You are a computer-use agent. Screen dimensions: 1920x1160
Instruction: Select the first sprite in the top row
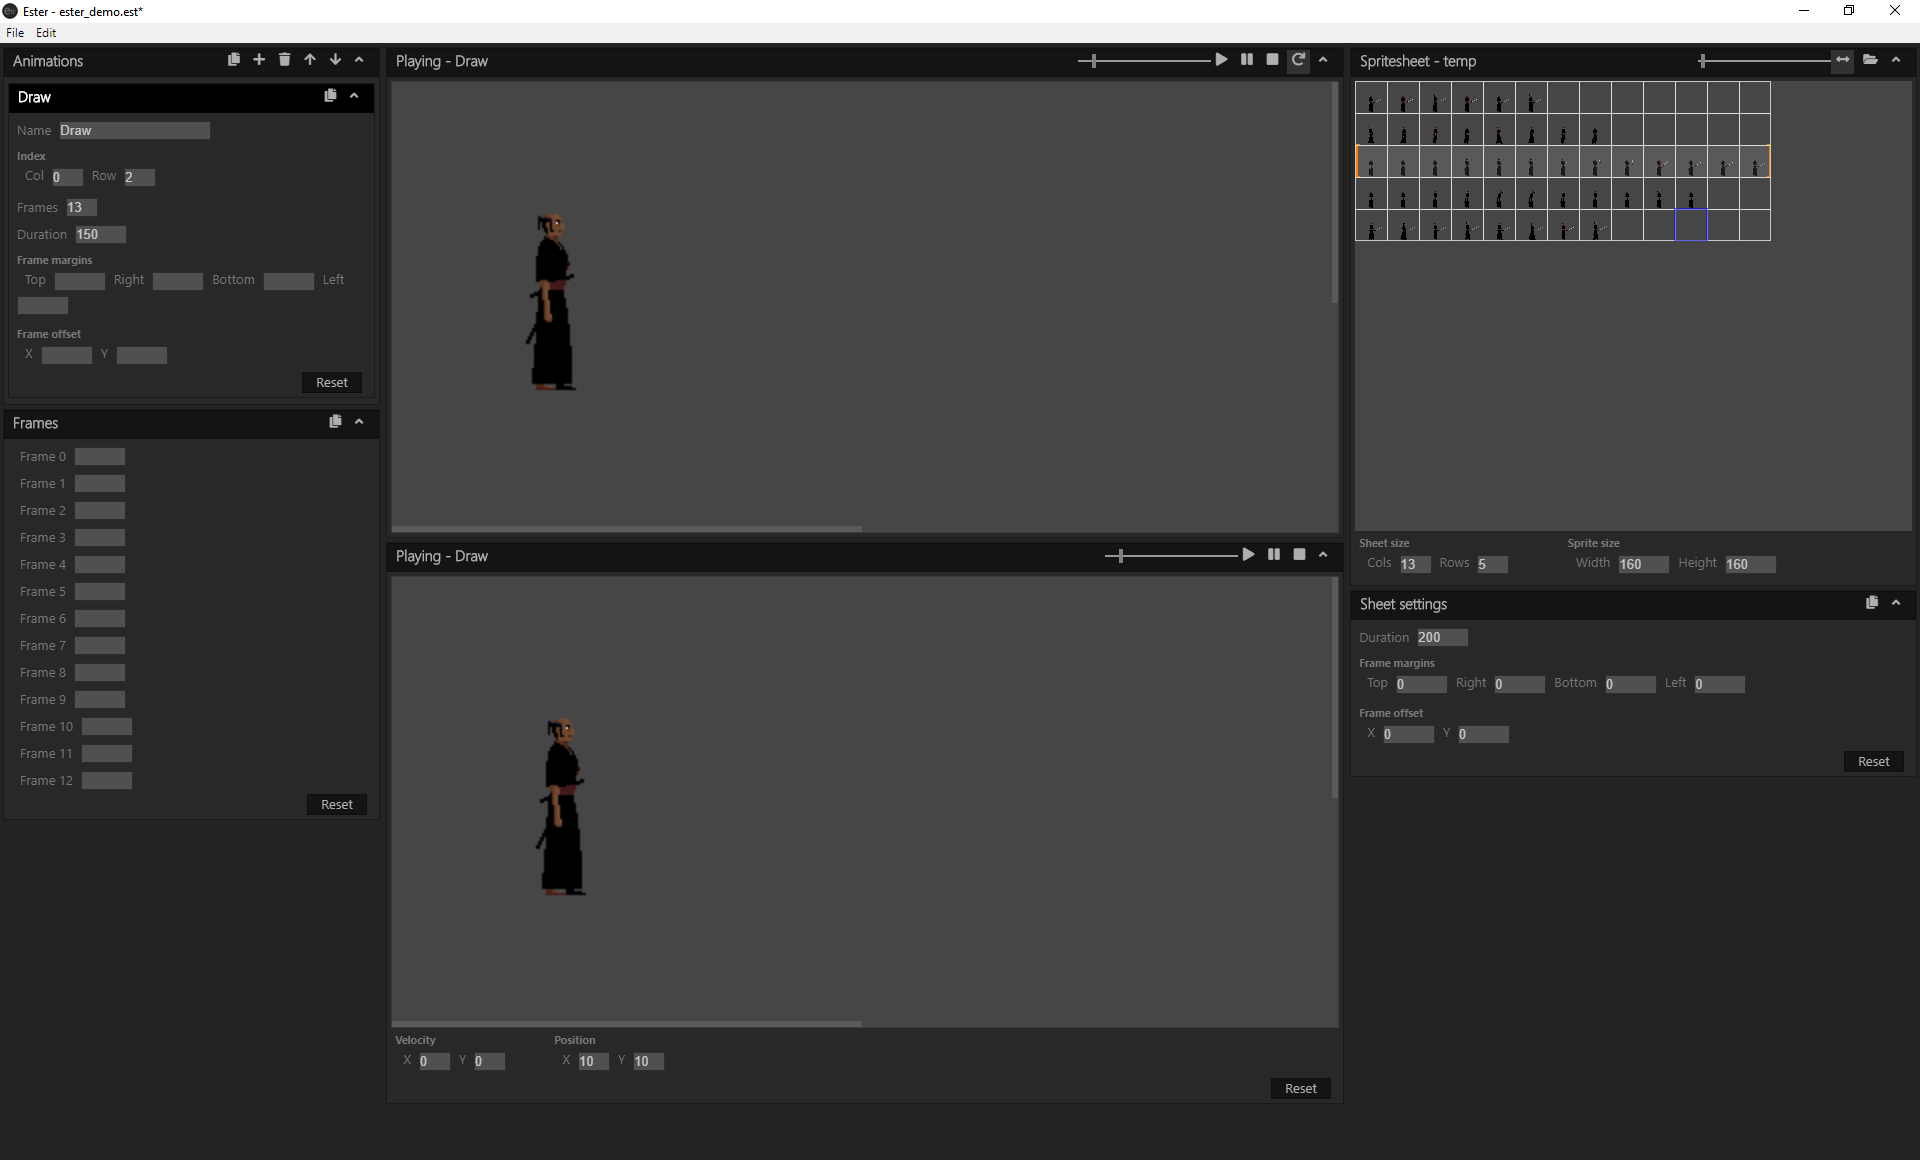coord(1371,98)
